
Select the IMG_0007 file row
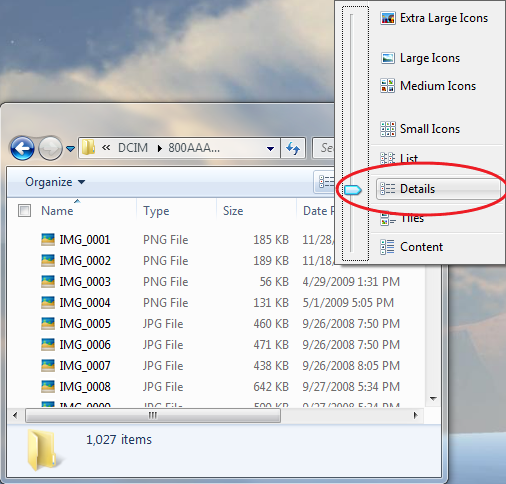pos(220,366)
